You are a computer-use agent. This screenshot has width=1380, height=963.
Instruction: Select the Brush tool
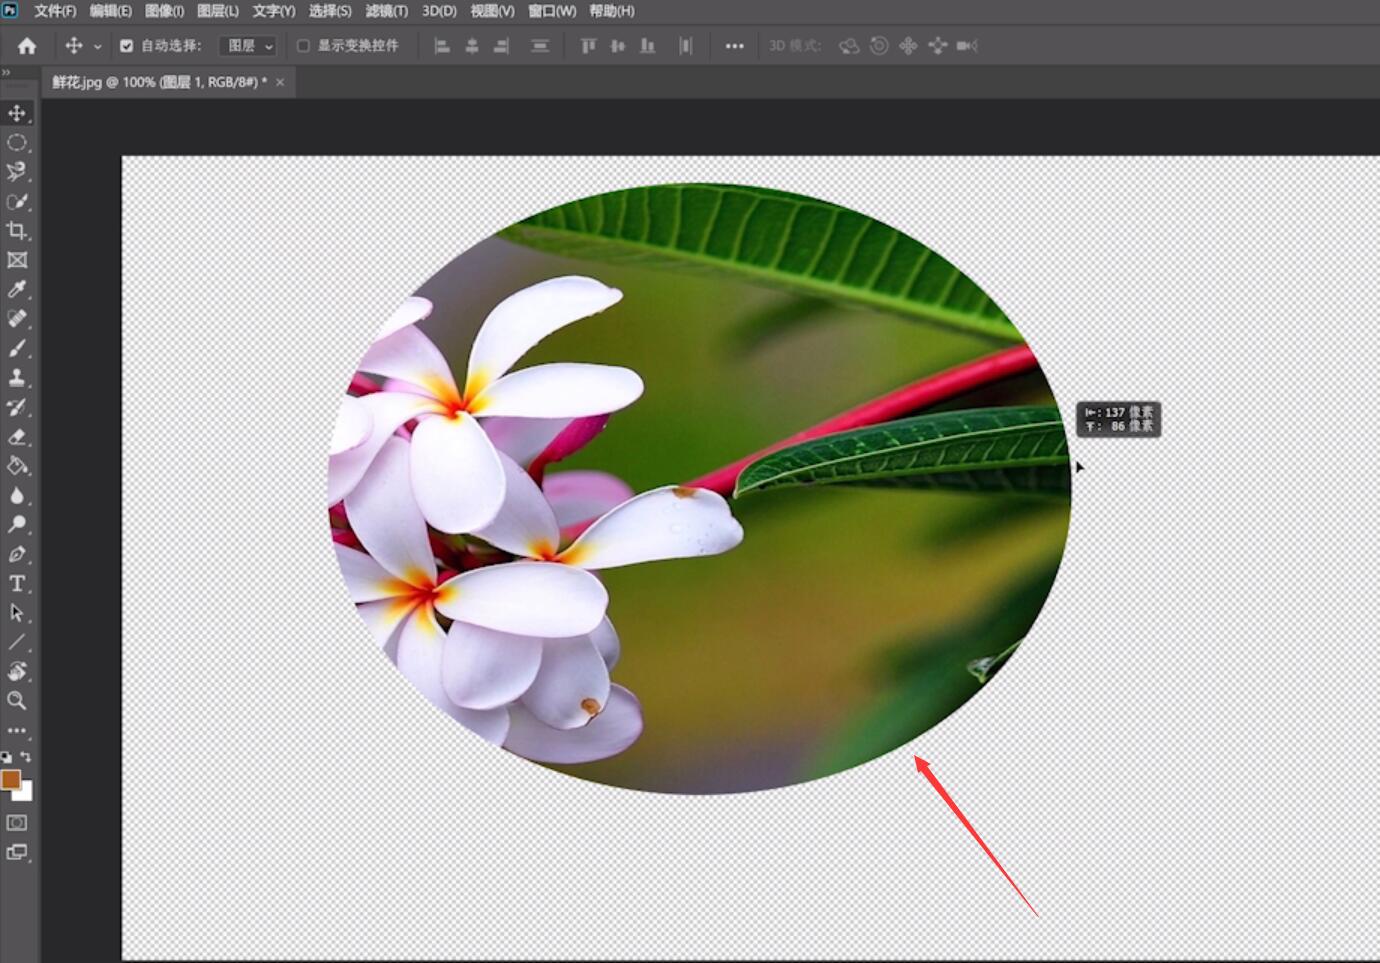(17, 348)
